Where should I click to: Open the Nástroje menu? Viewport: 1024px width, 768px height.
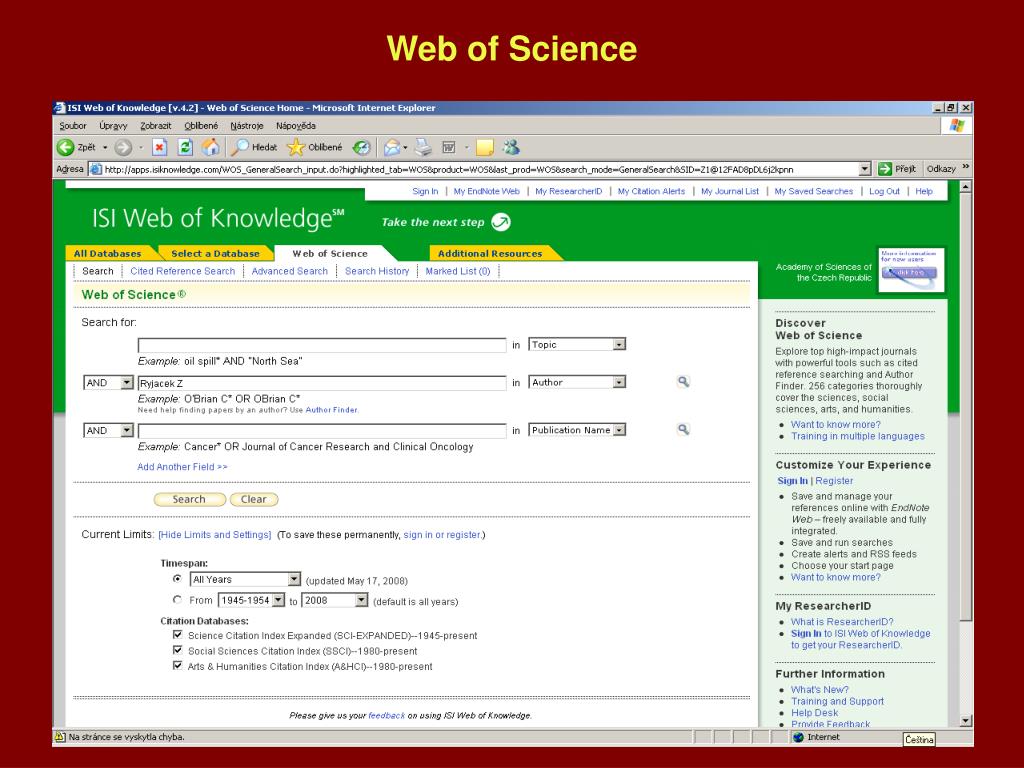point(247,125)
